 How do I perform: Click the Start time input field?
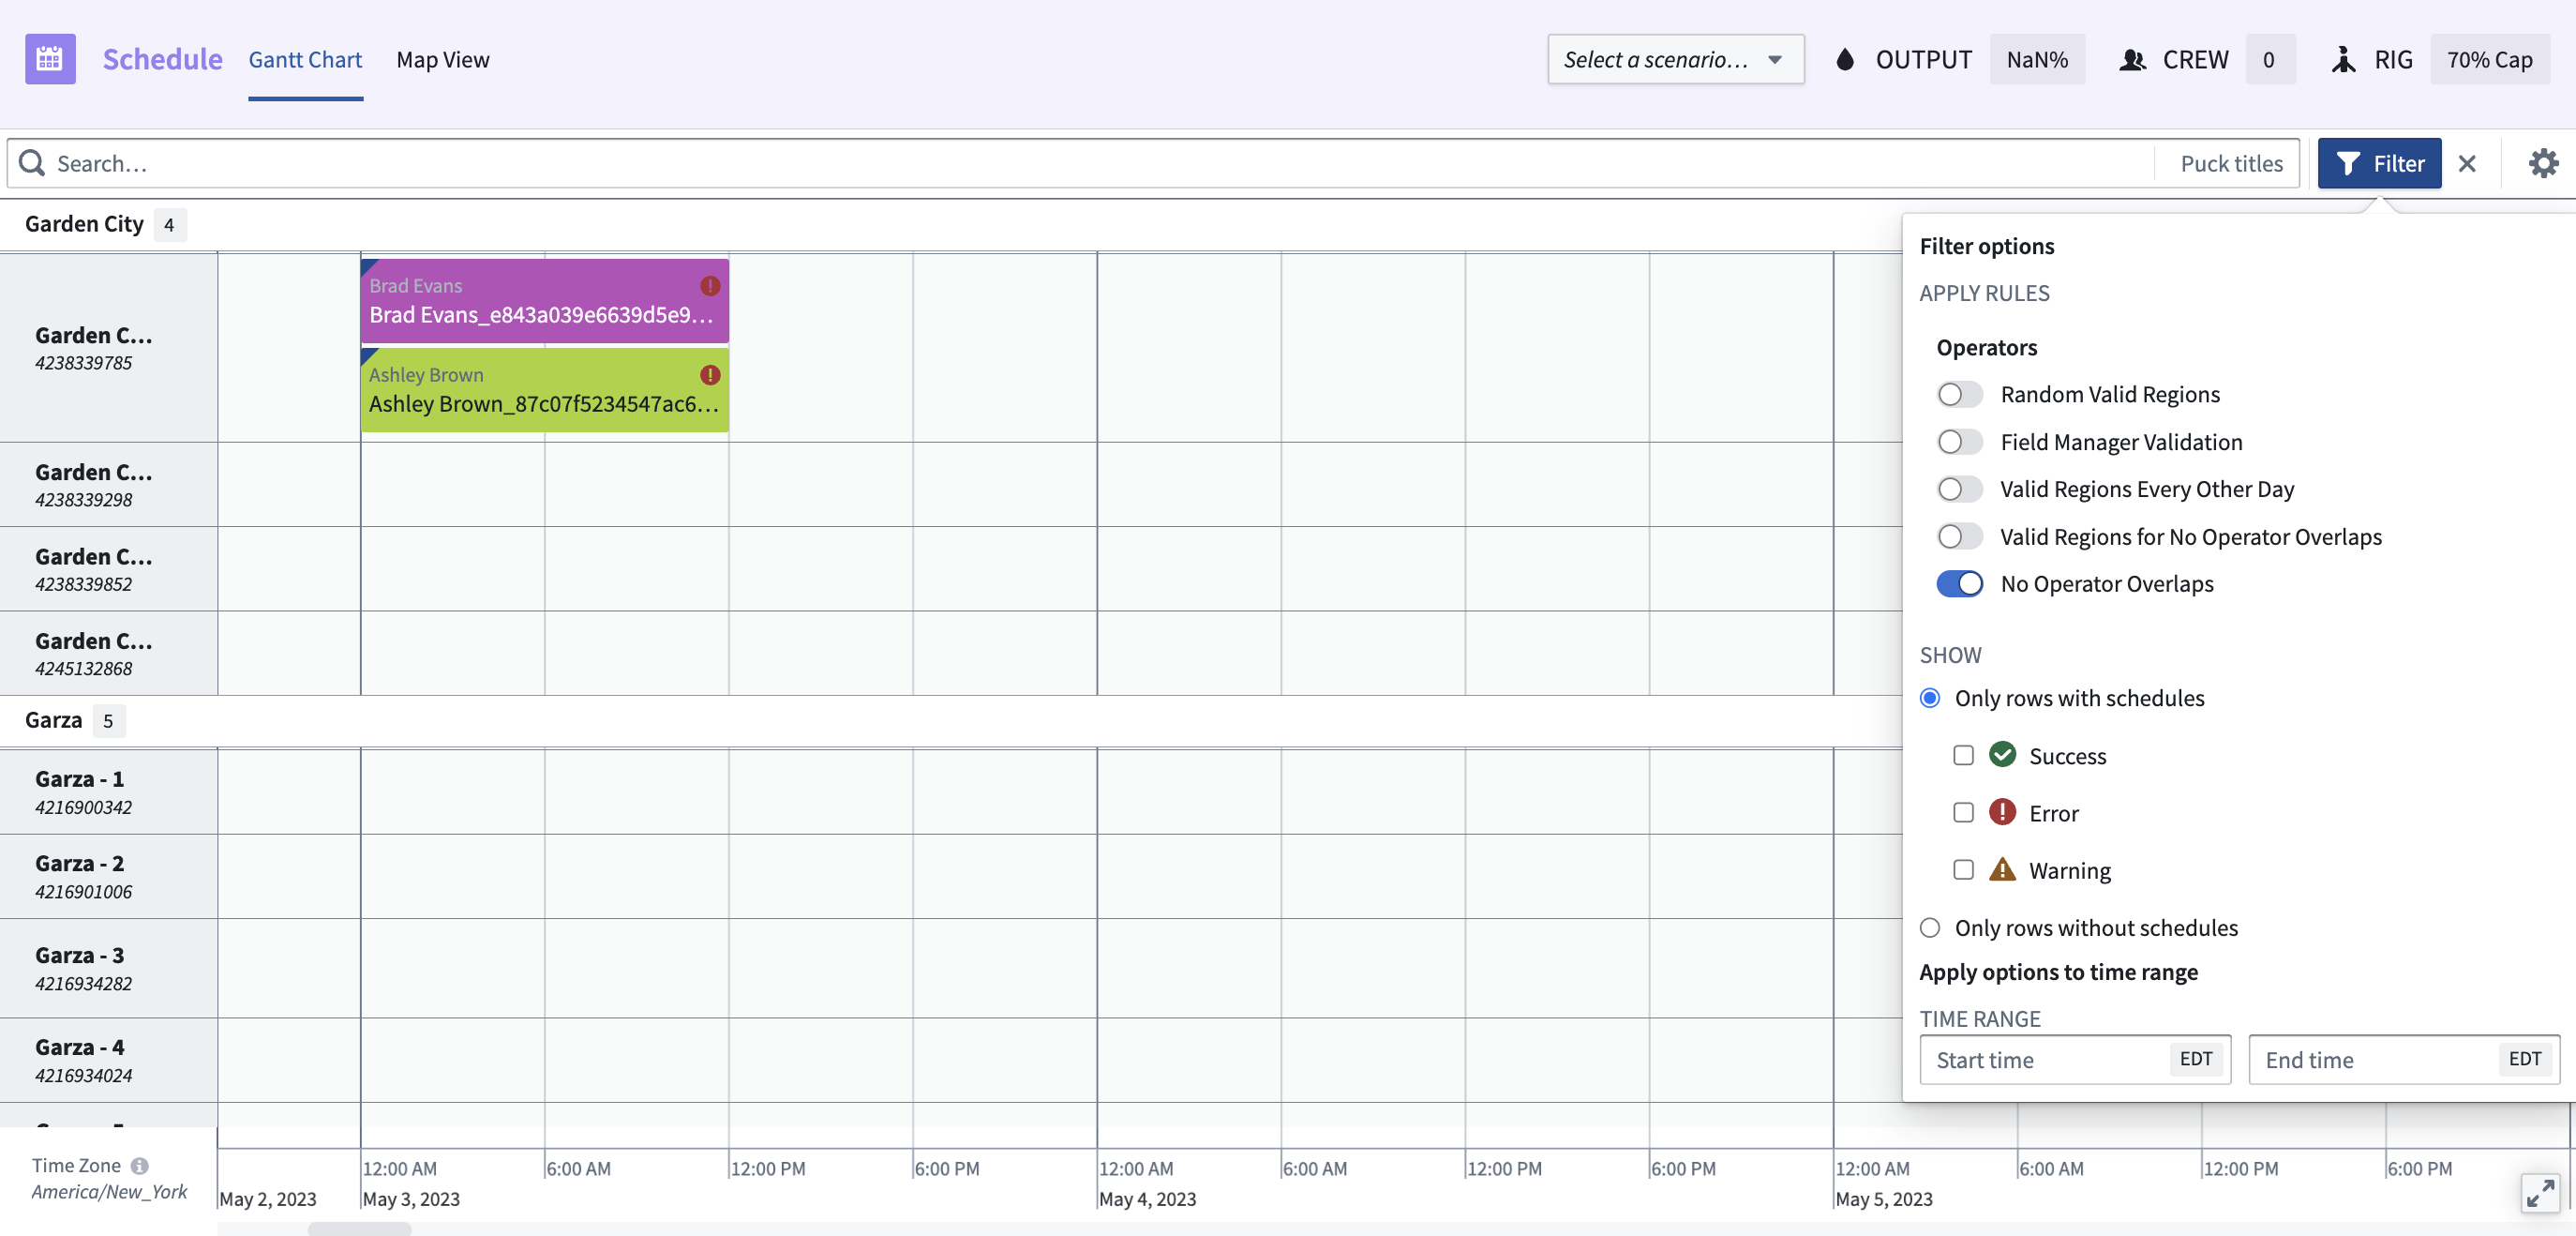pos(2075,1060)
